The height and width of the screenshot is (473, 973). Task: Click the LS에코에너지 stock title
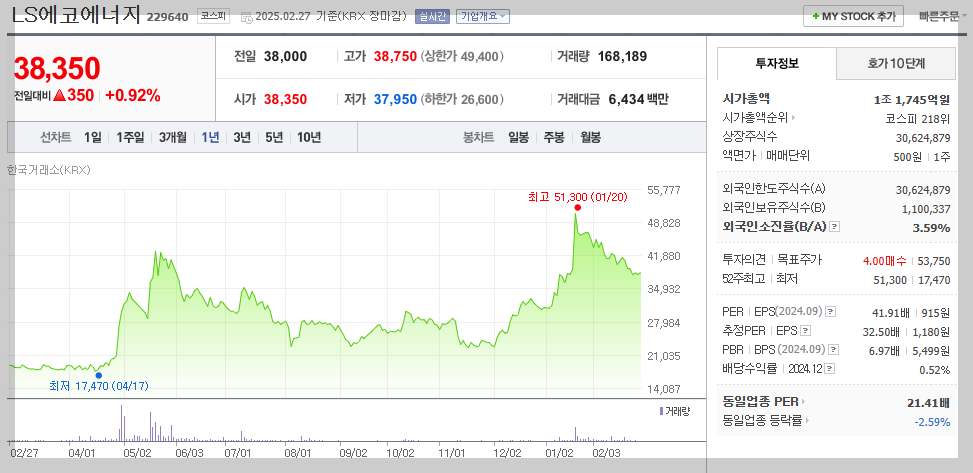[x=76, y=16]
